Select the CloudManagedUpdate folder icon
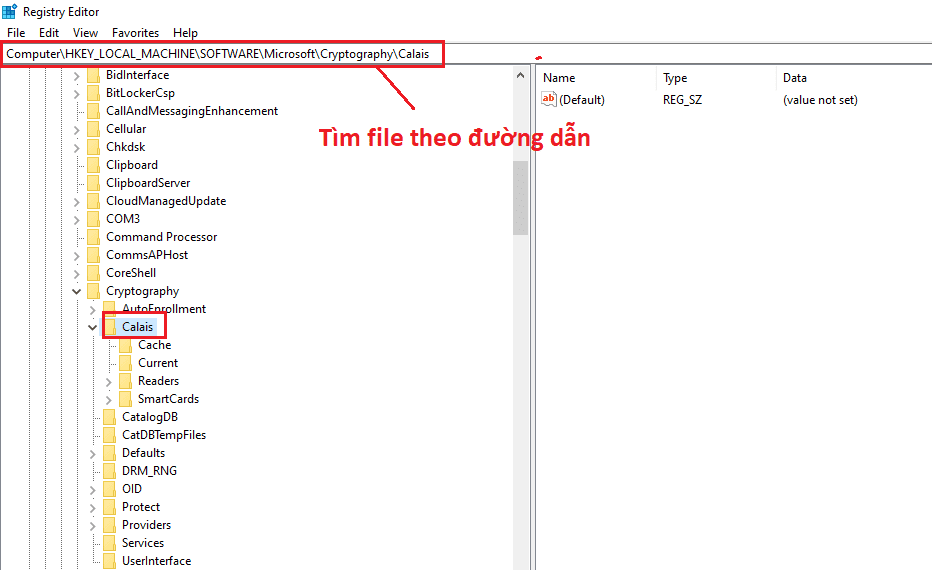This screenshot has width=932, height=570. coord(93,201)
